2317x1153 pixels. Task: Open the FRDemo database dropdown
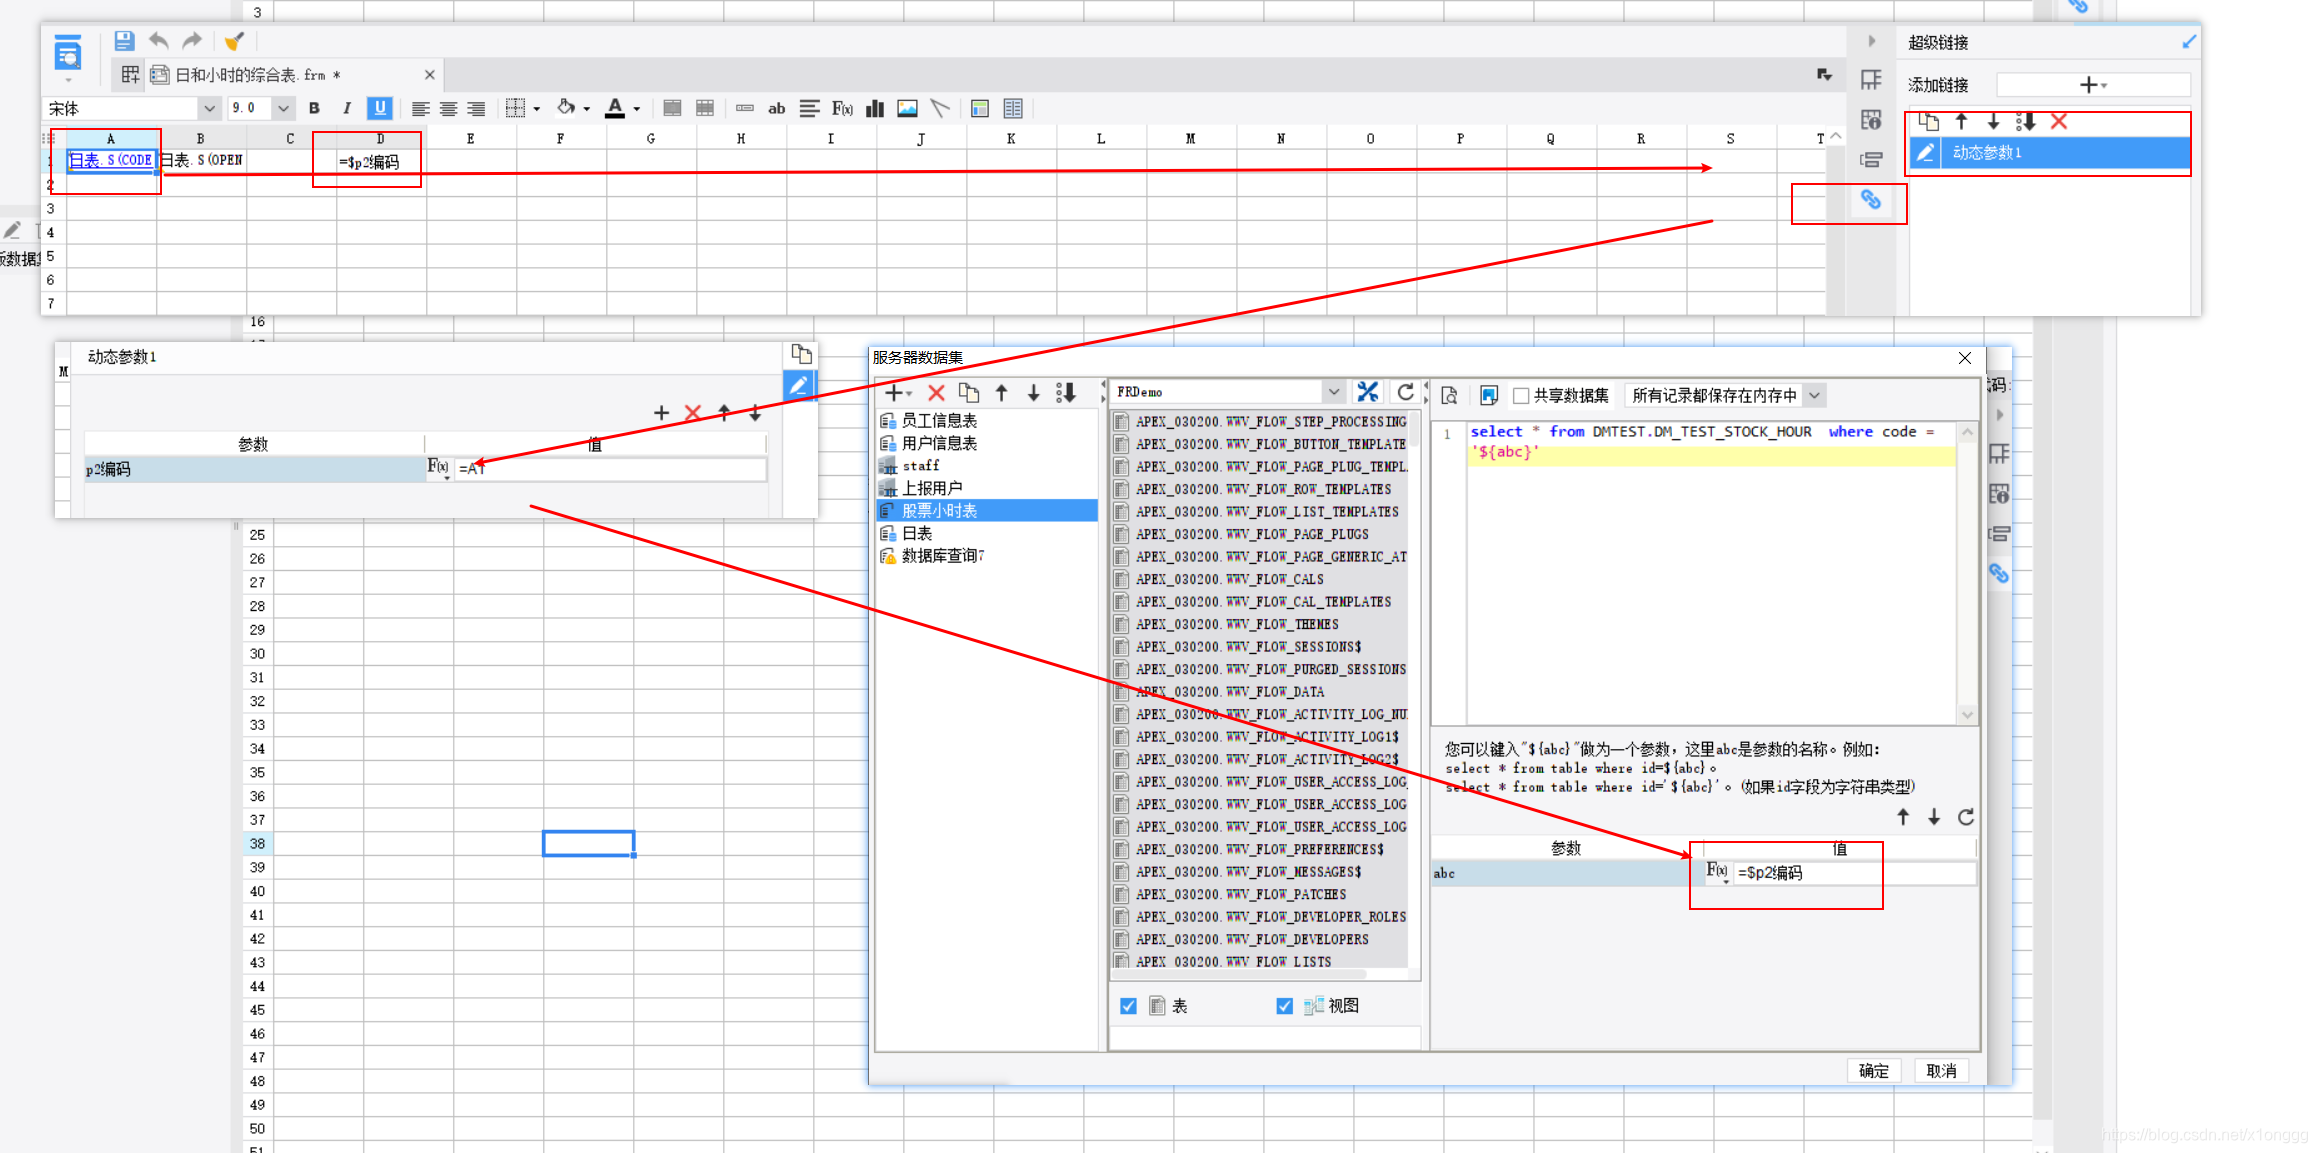[x=1333, y=392]
